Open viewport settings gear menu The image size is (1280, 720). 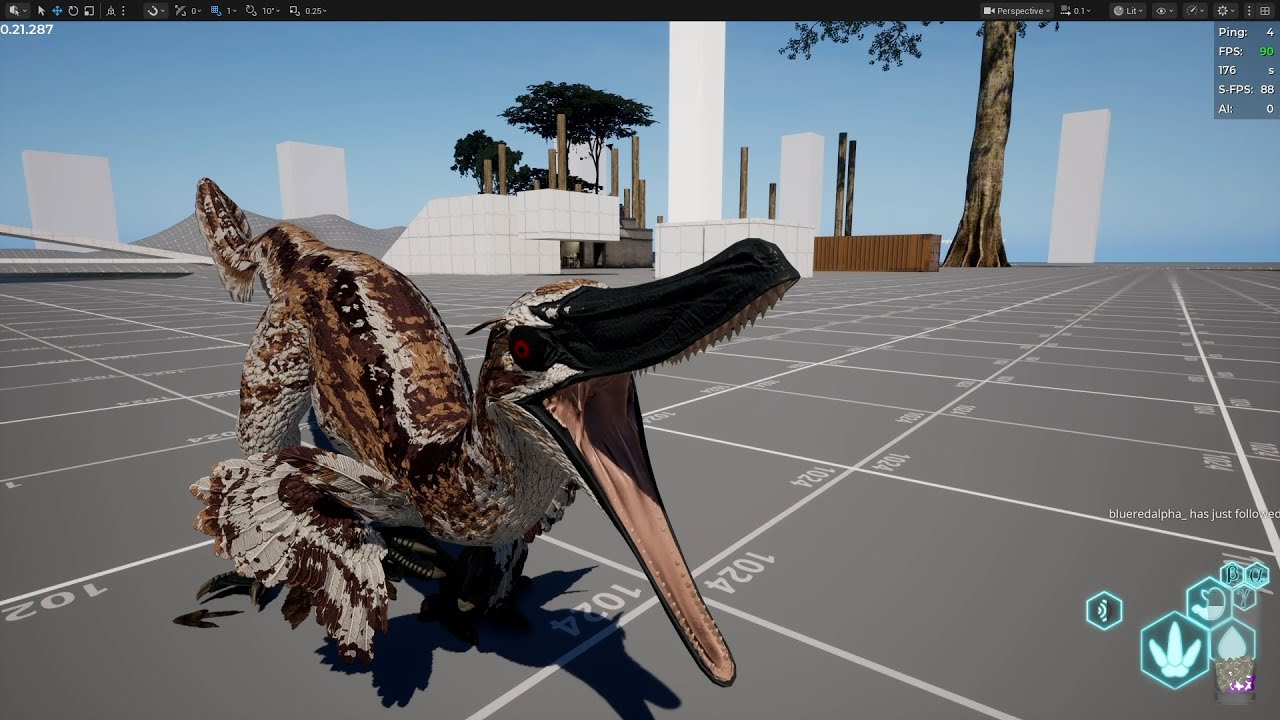(x=1224, y=10)
